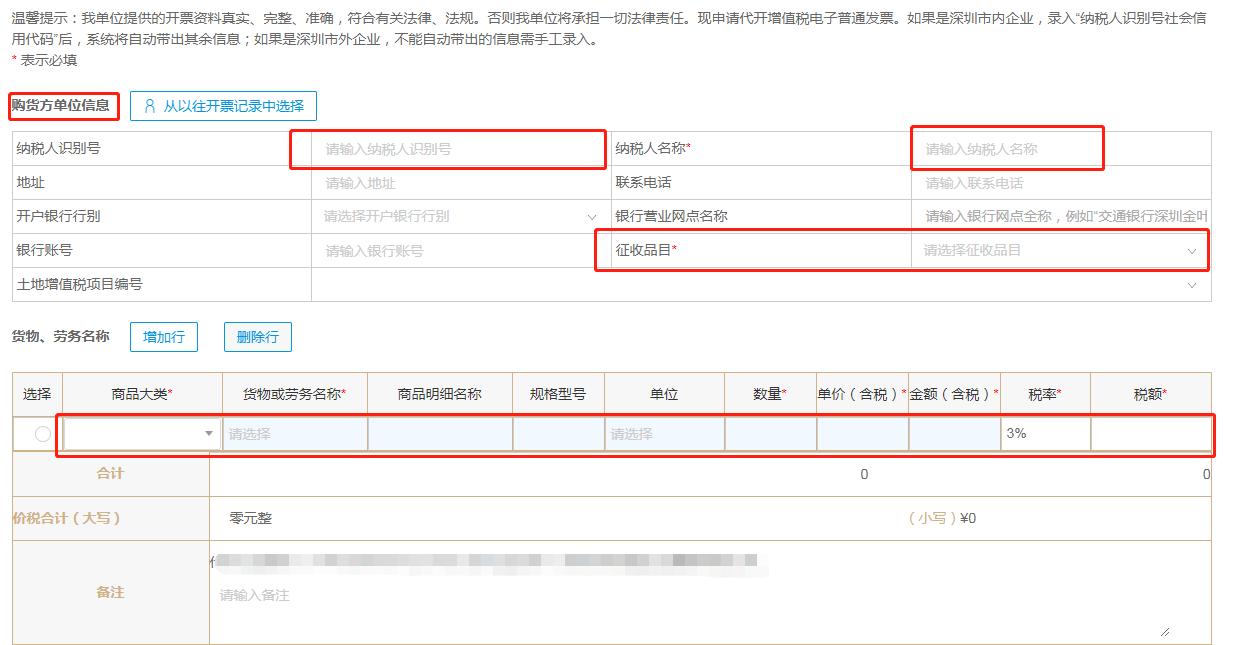Open the 征收品目 dropdown

1055,251
